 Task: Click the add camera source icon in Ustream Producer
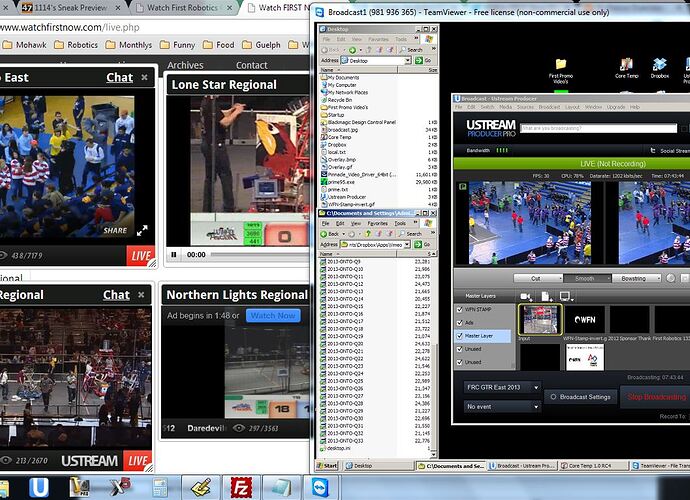click(526, 296)
